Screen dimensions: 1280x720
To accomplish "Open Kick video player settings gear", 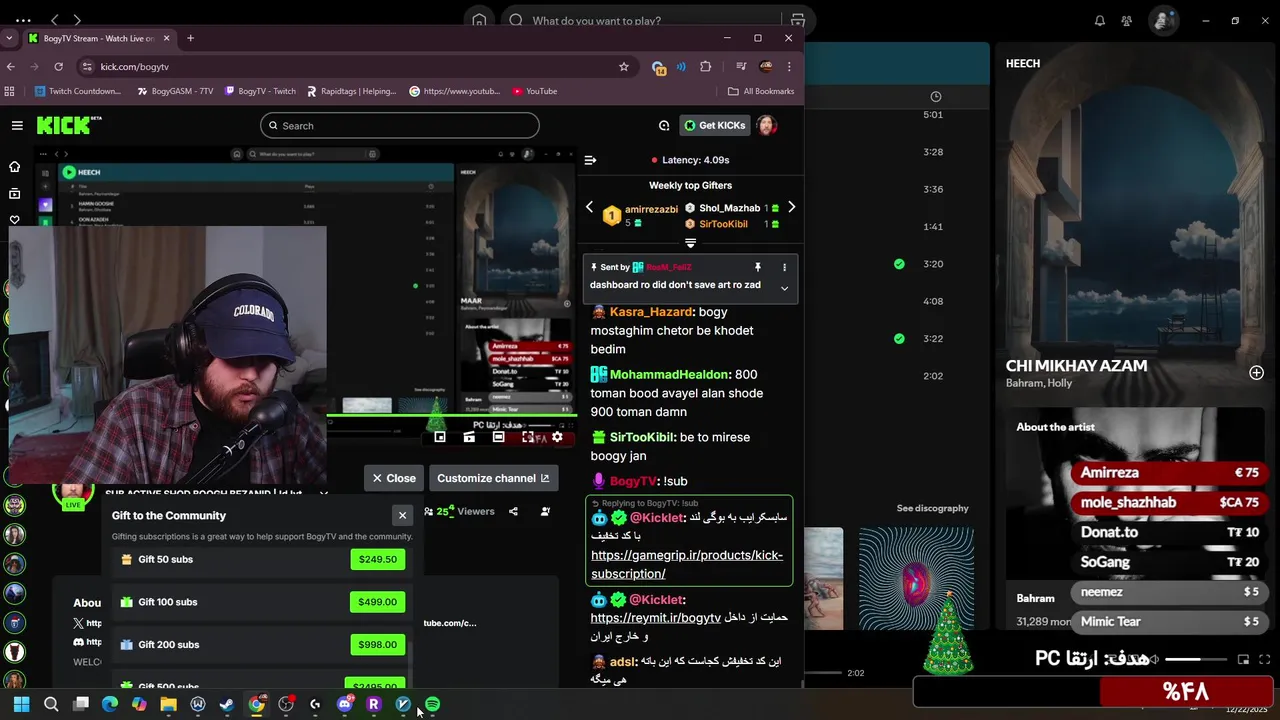I will point(557,437).
